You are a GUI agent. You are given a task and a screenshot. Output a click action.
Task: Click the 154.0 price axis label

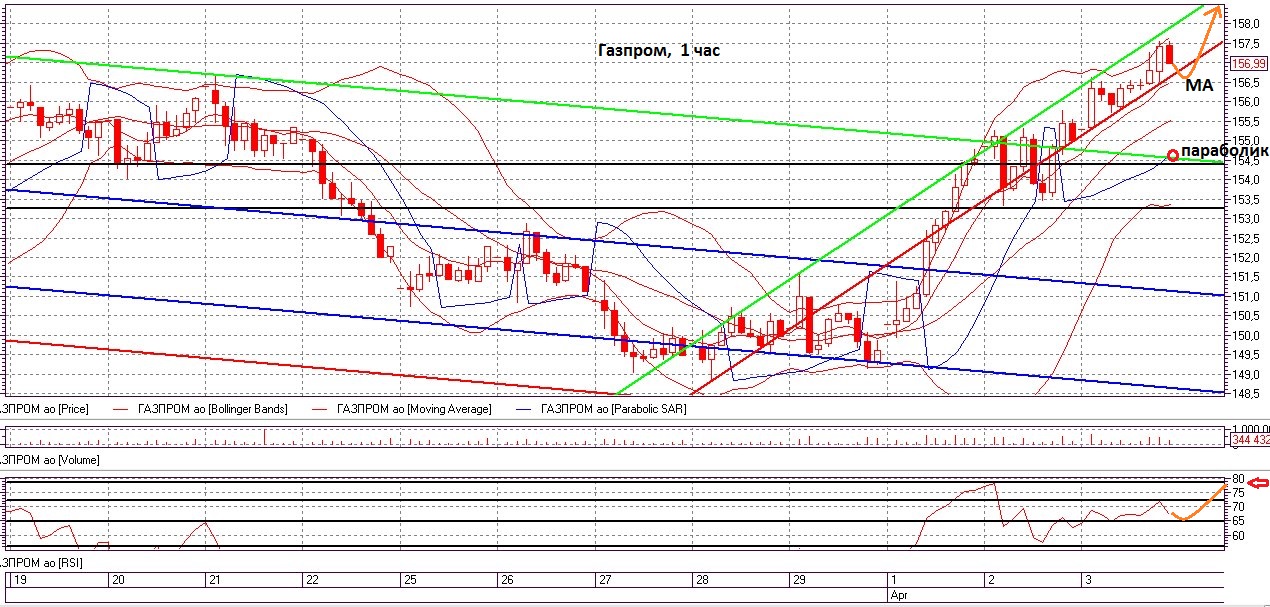tap(1246, 180)
